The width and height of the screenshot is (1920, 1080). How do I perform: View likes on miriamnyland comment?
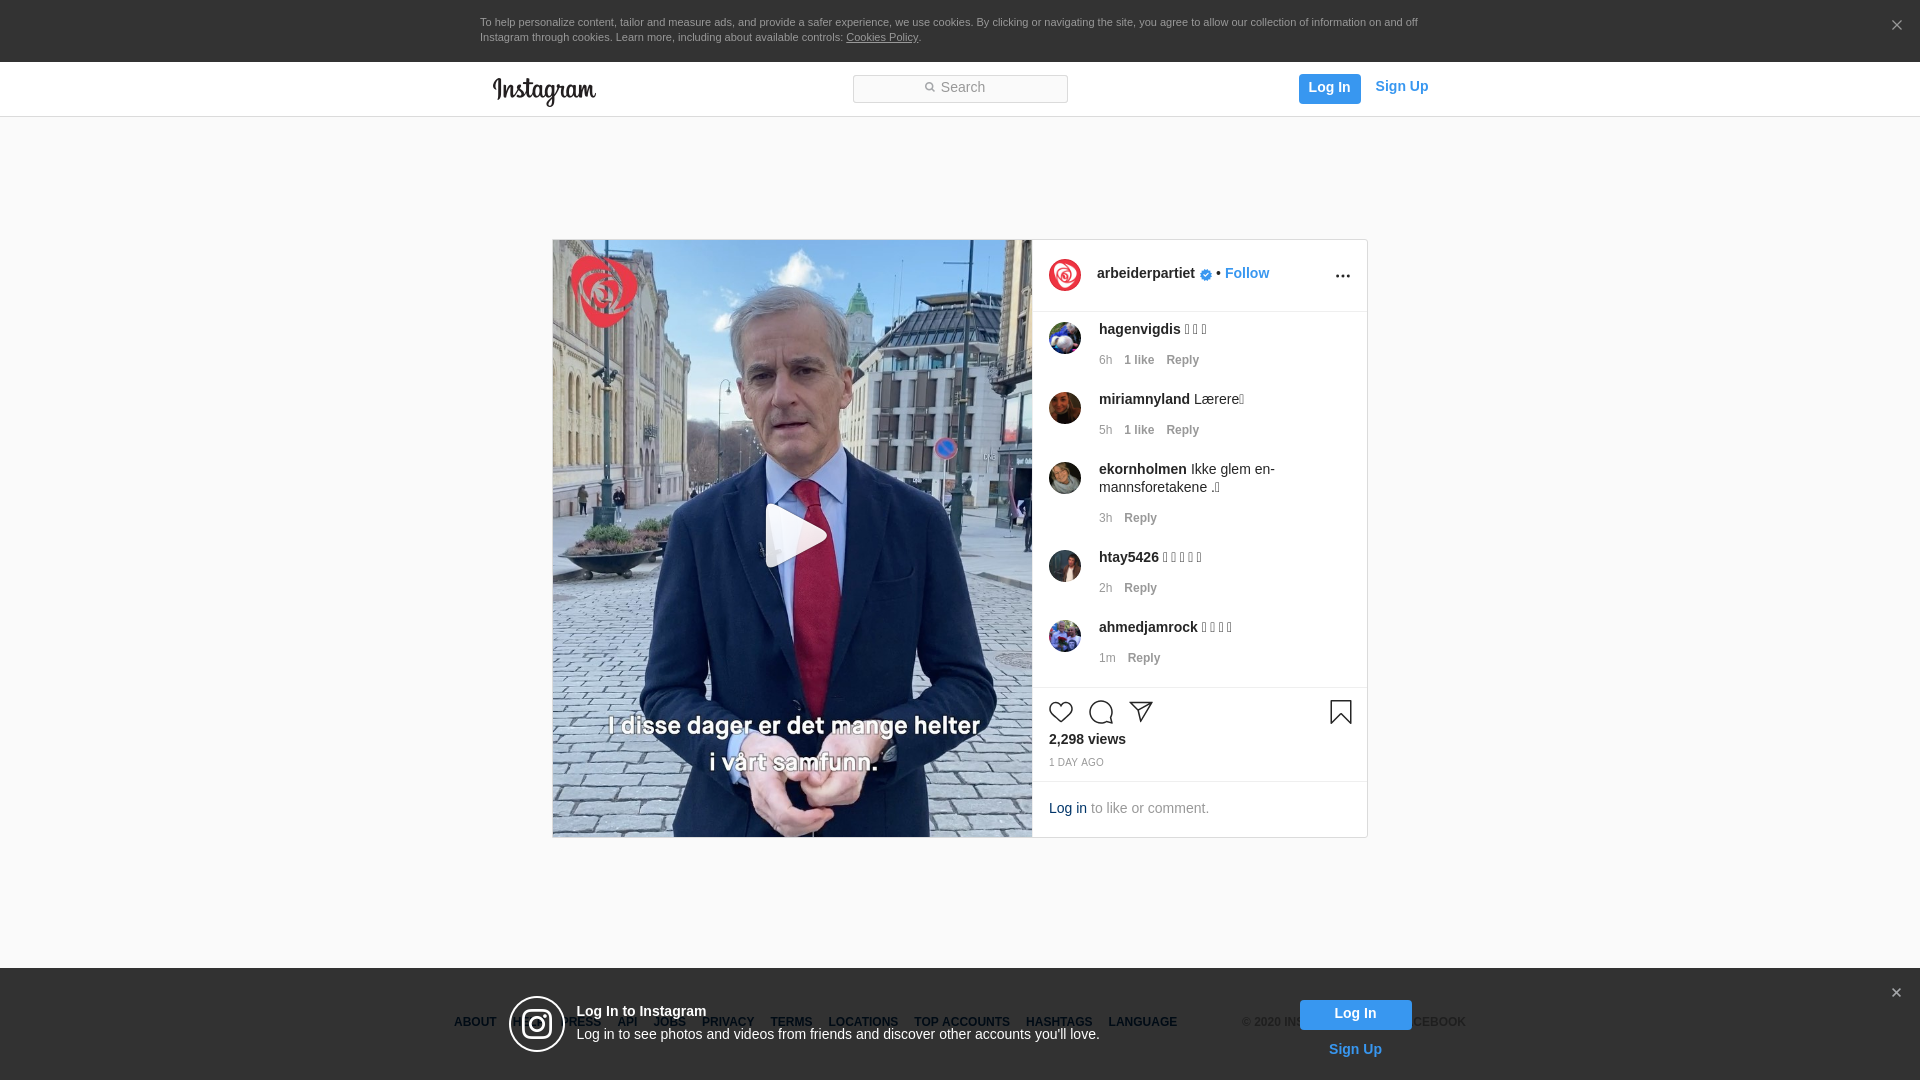[x=1139, y=430]
